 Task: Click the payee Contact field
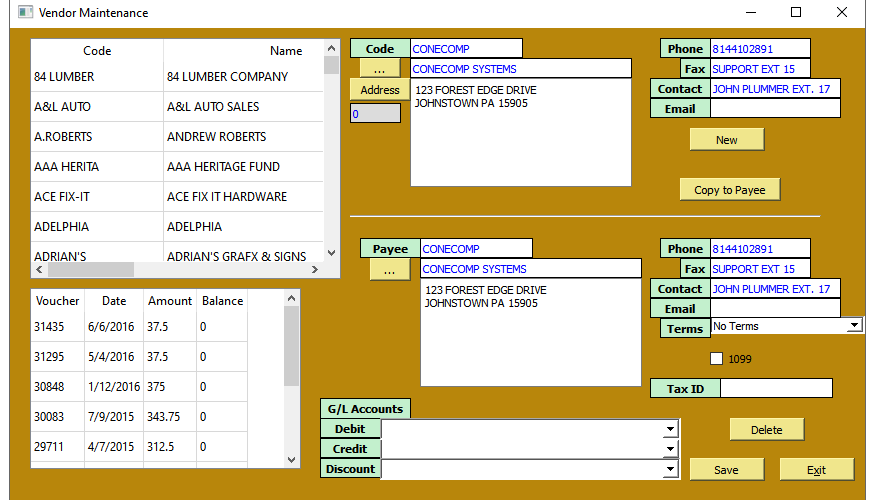pyautogui.click(x=775, y=289)
